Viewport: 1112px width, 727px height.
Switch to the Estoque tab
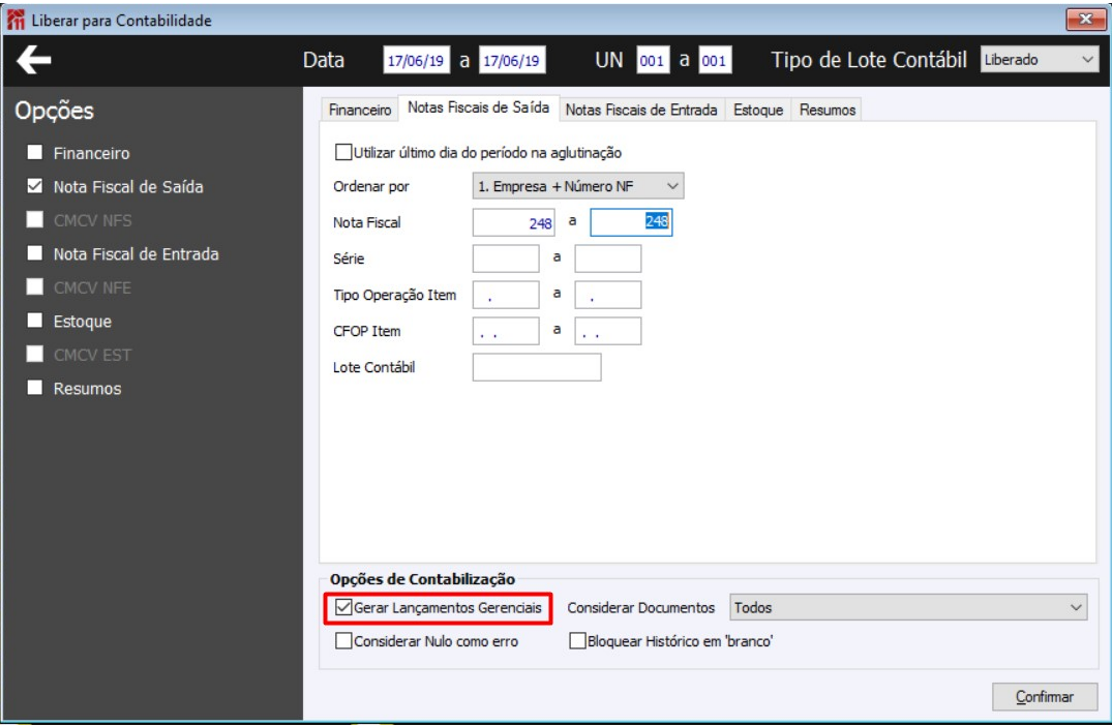758,110
